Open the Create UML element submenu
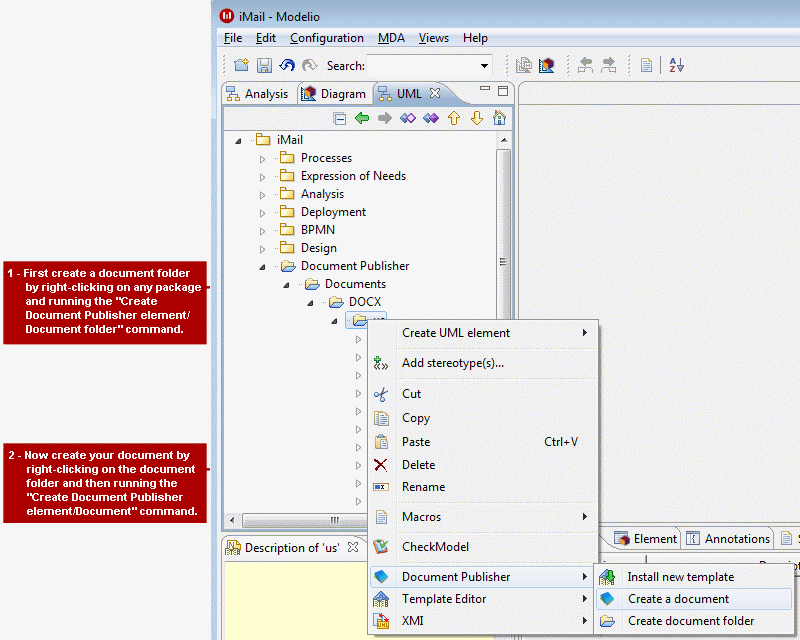The height and width of the screenshot is (640, 800). click(x=483, y=333)
